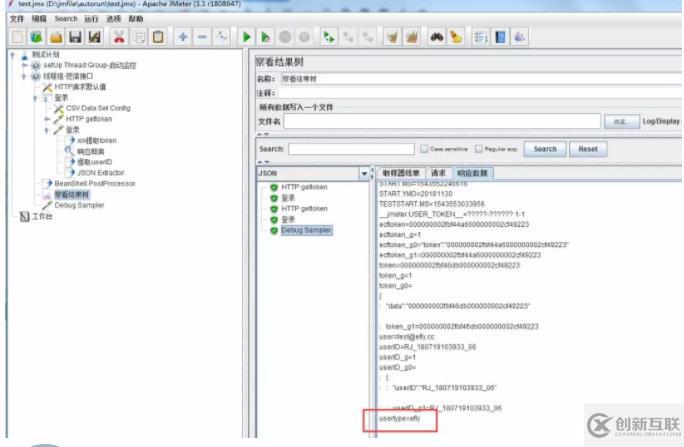The width and height of the screenshot is (684, 447).
Task: Open the Function helper dialog icon
Action: [480, 37]
